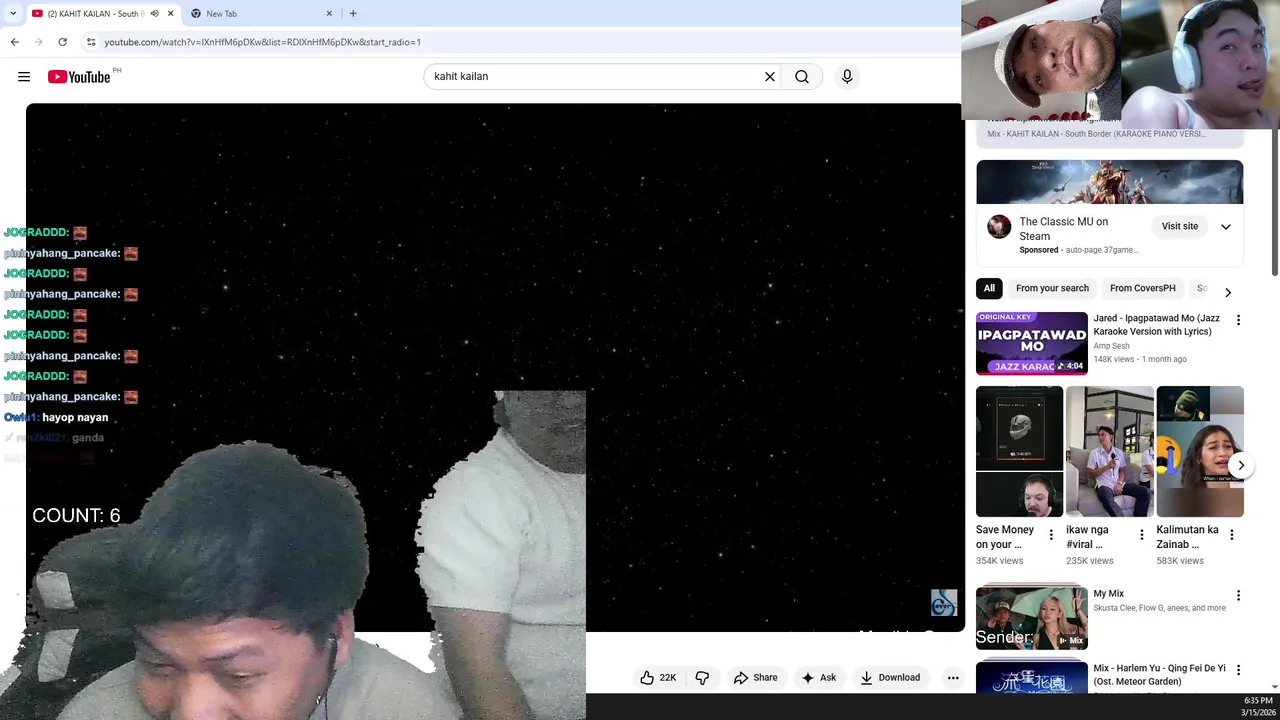
Task: Click the Visit site button
Action: click(1179, 226)
